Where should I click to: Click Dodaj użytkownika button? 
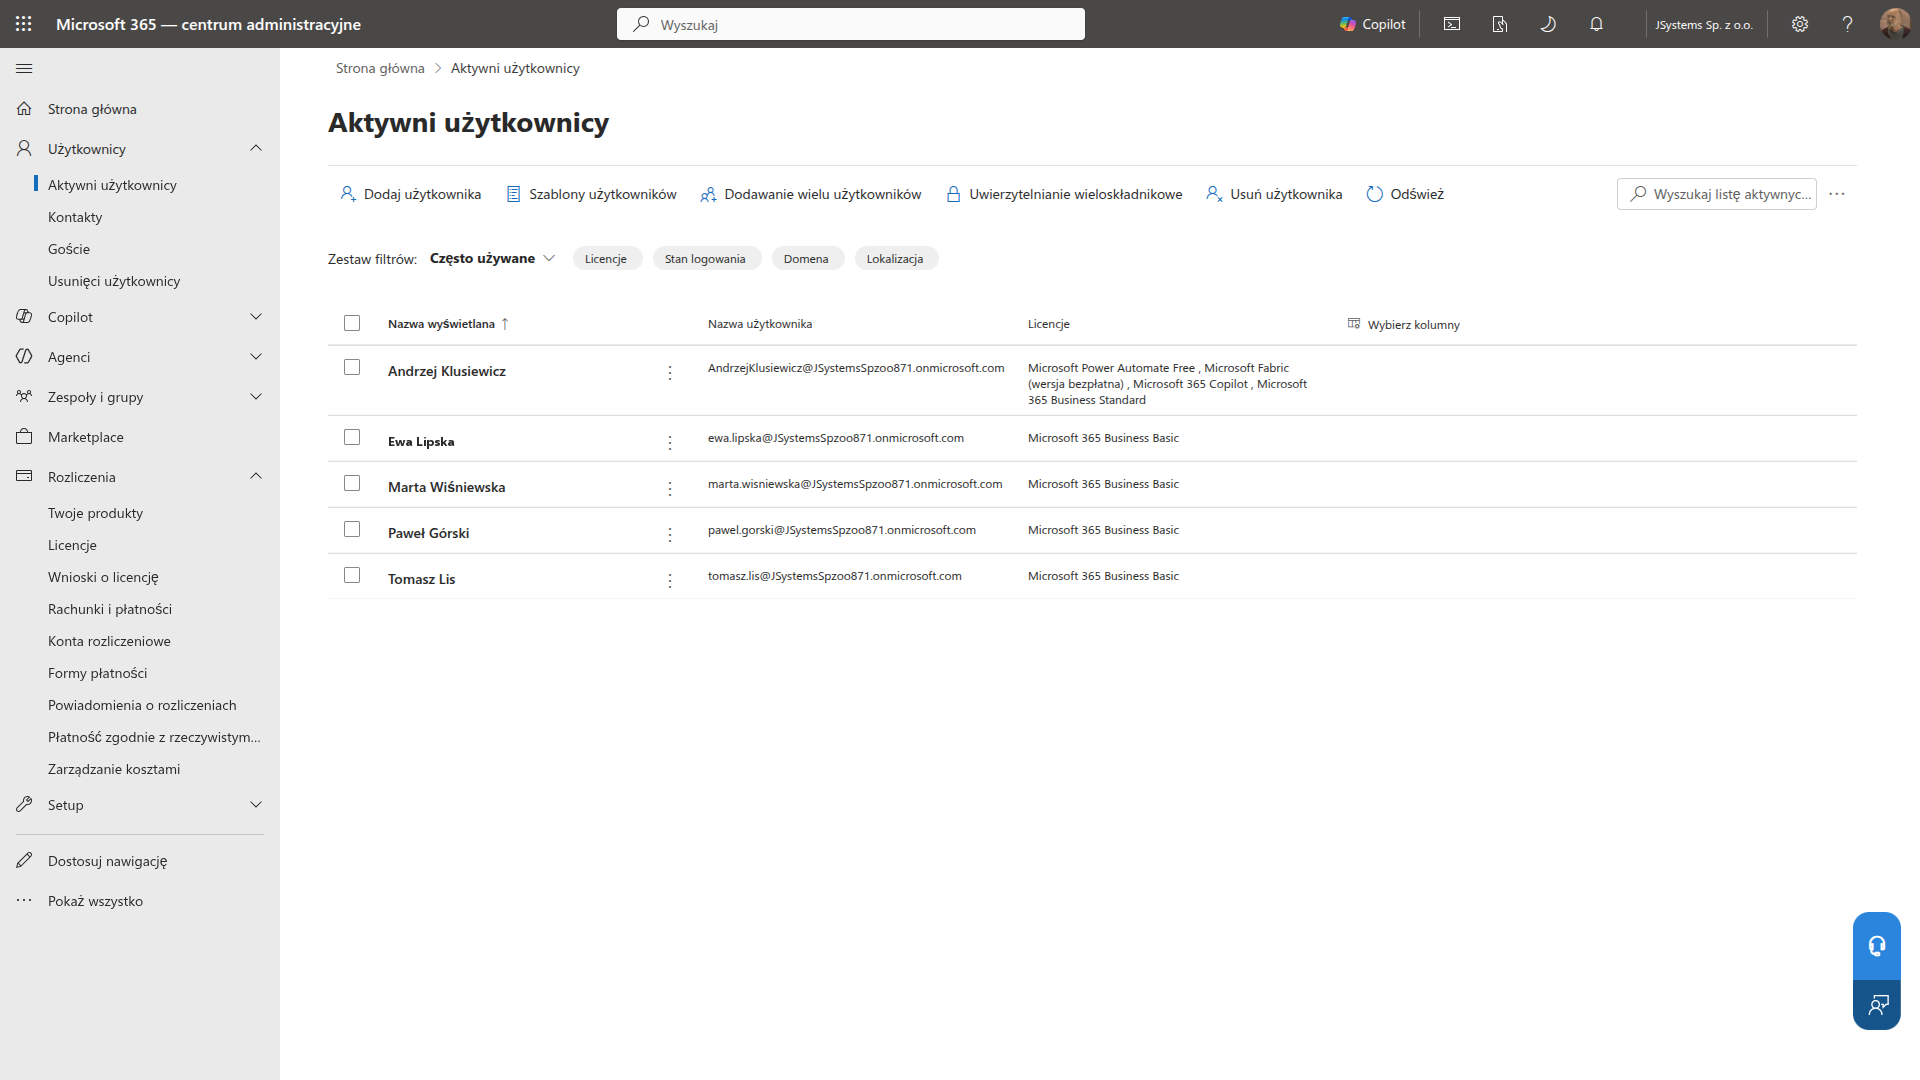pos(411,194)
